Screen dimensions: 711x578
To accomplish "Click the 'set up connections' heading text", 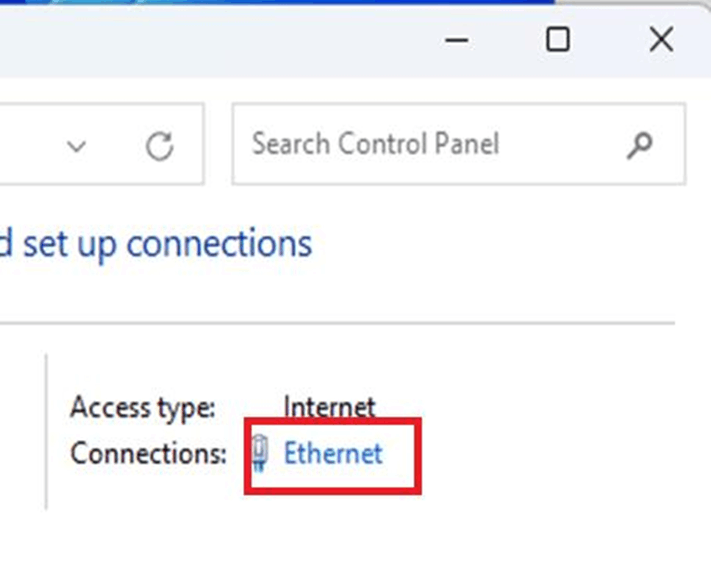I will [x=167, y=245].
